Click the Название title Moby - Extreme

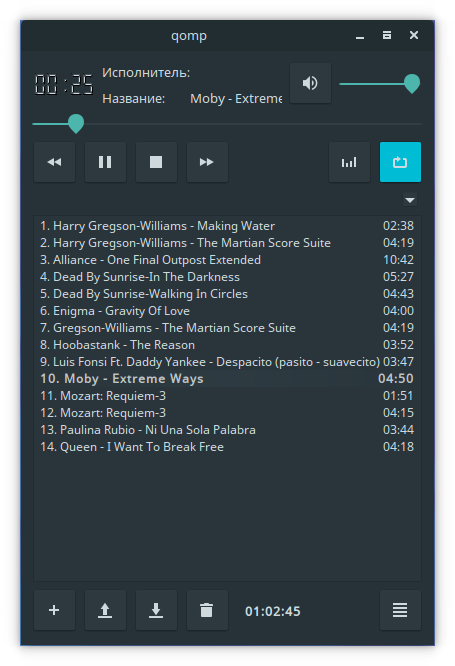[236, 99]
